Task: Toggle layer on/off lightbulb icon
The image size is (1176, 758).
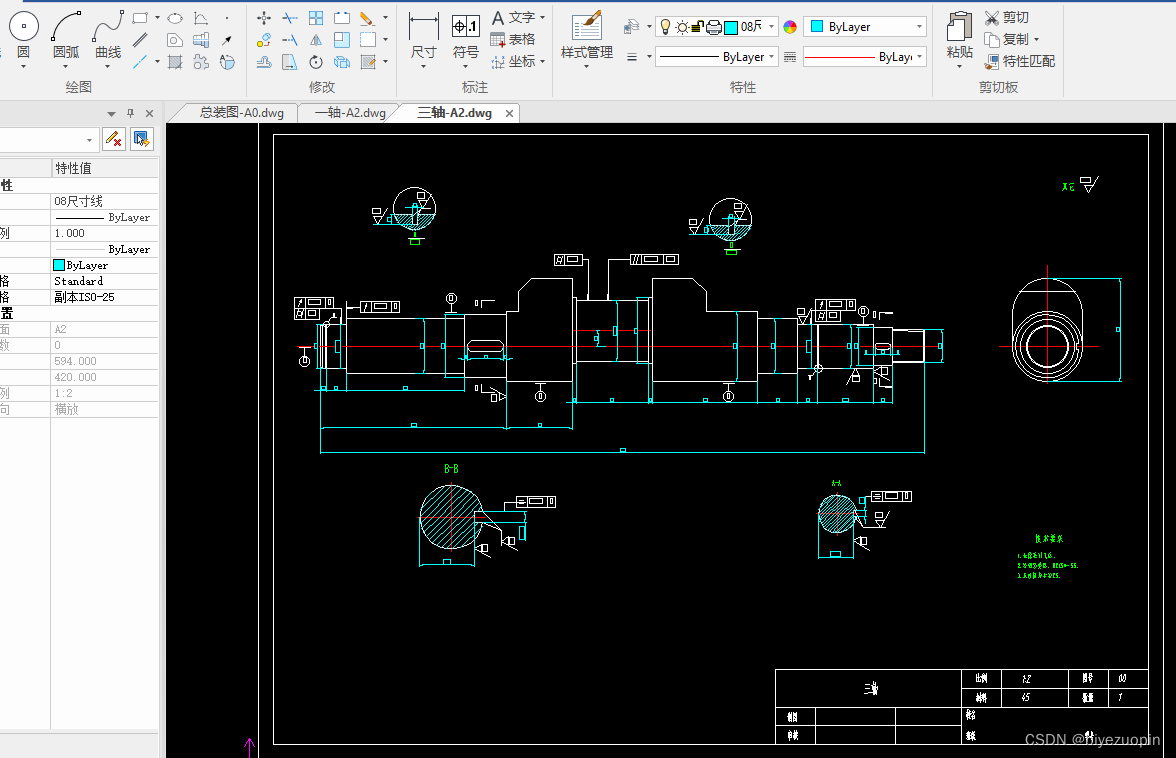Action: pos(664,27)
